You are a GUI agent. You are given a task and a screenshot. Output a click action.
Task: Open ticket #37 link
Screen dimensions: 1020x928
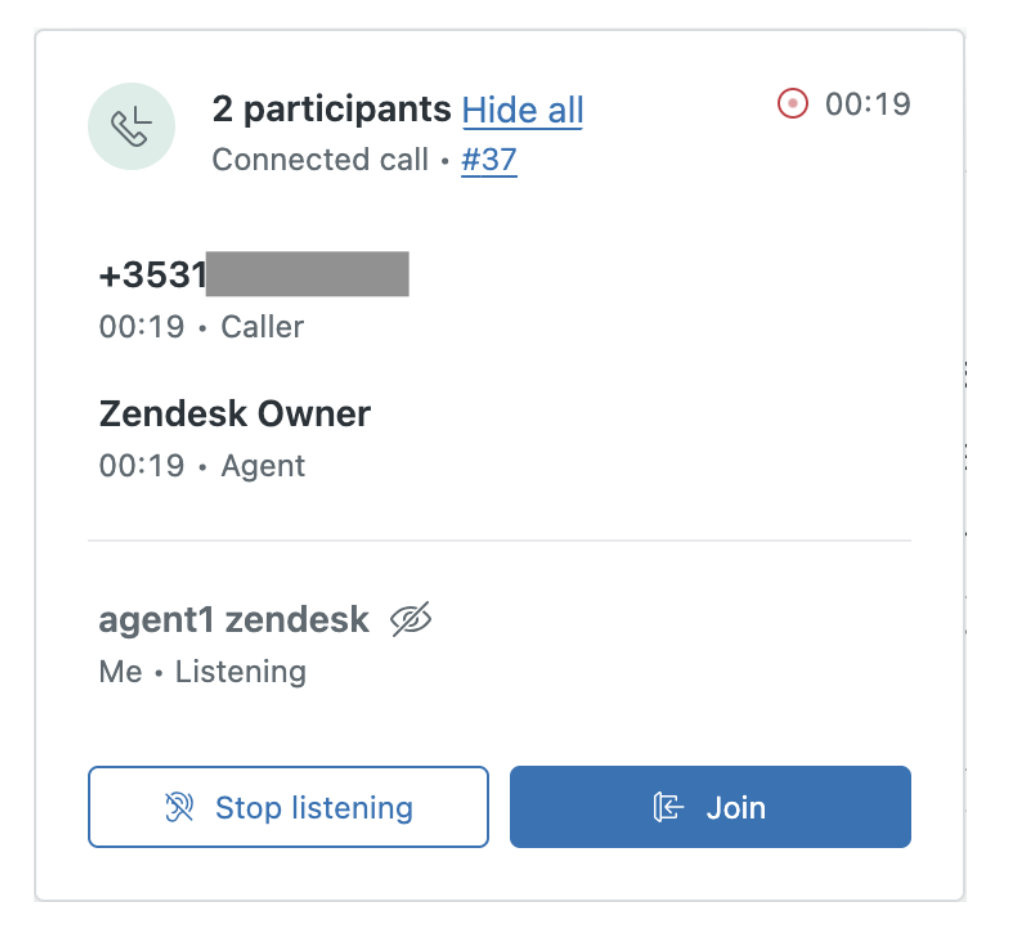pyautogui.click(x=489, y=160)
